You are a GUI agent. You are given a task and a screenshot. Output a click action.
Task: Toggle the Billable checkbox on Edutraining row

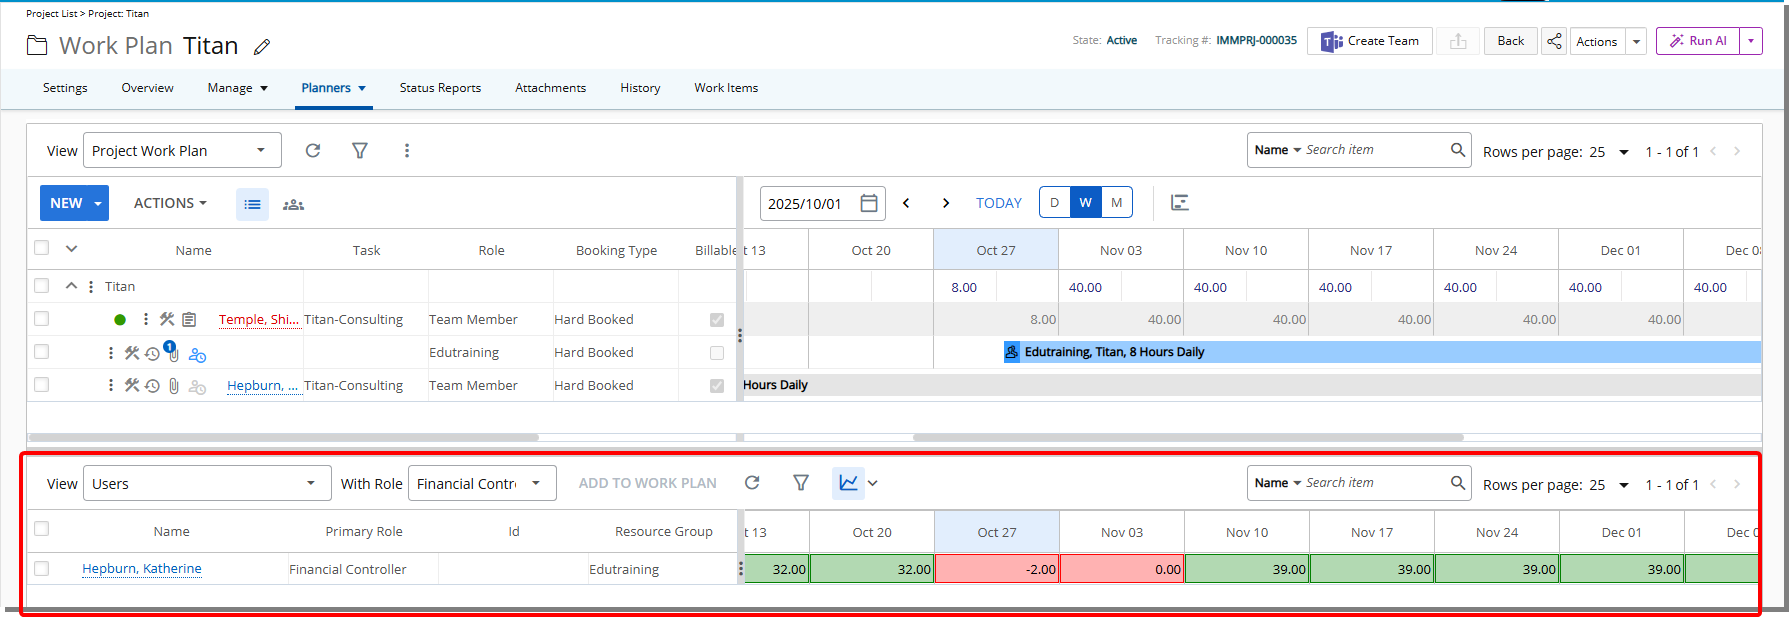tap(716, 353)
